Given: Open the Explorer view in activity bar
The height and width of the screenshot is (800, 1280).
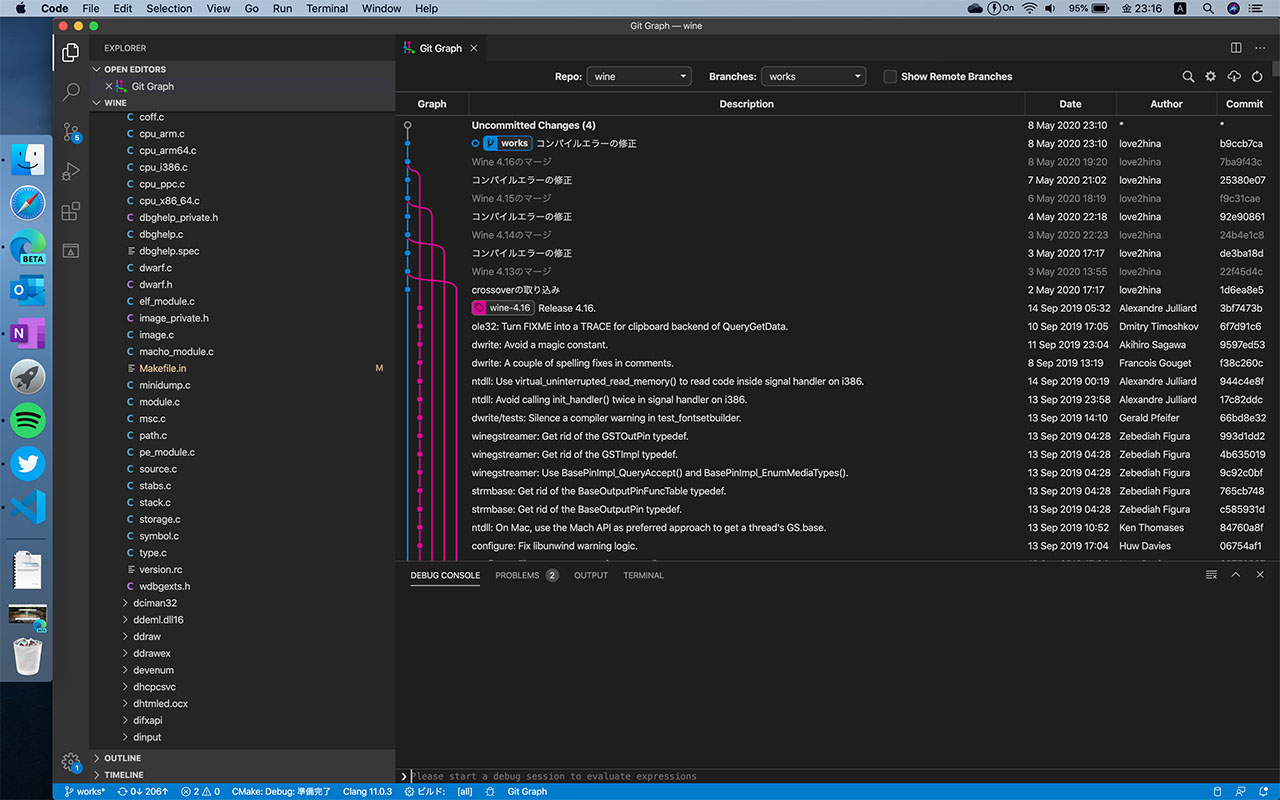Looking at the screenshot, I should point(71,52).
